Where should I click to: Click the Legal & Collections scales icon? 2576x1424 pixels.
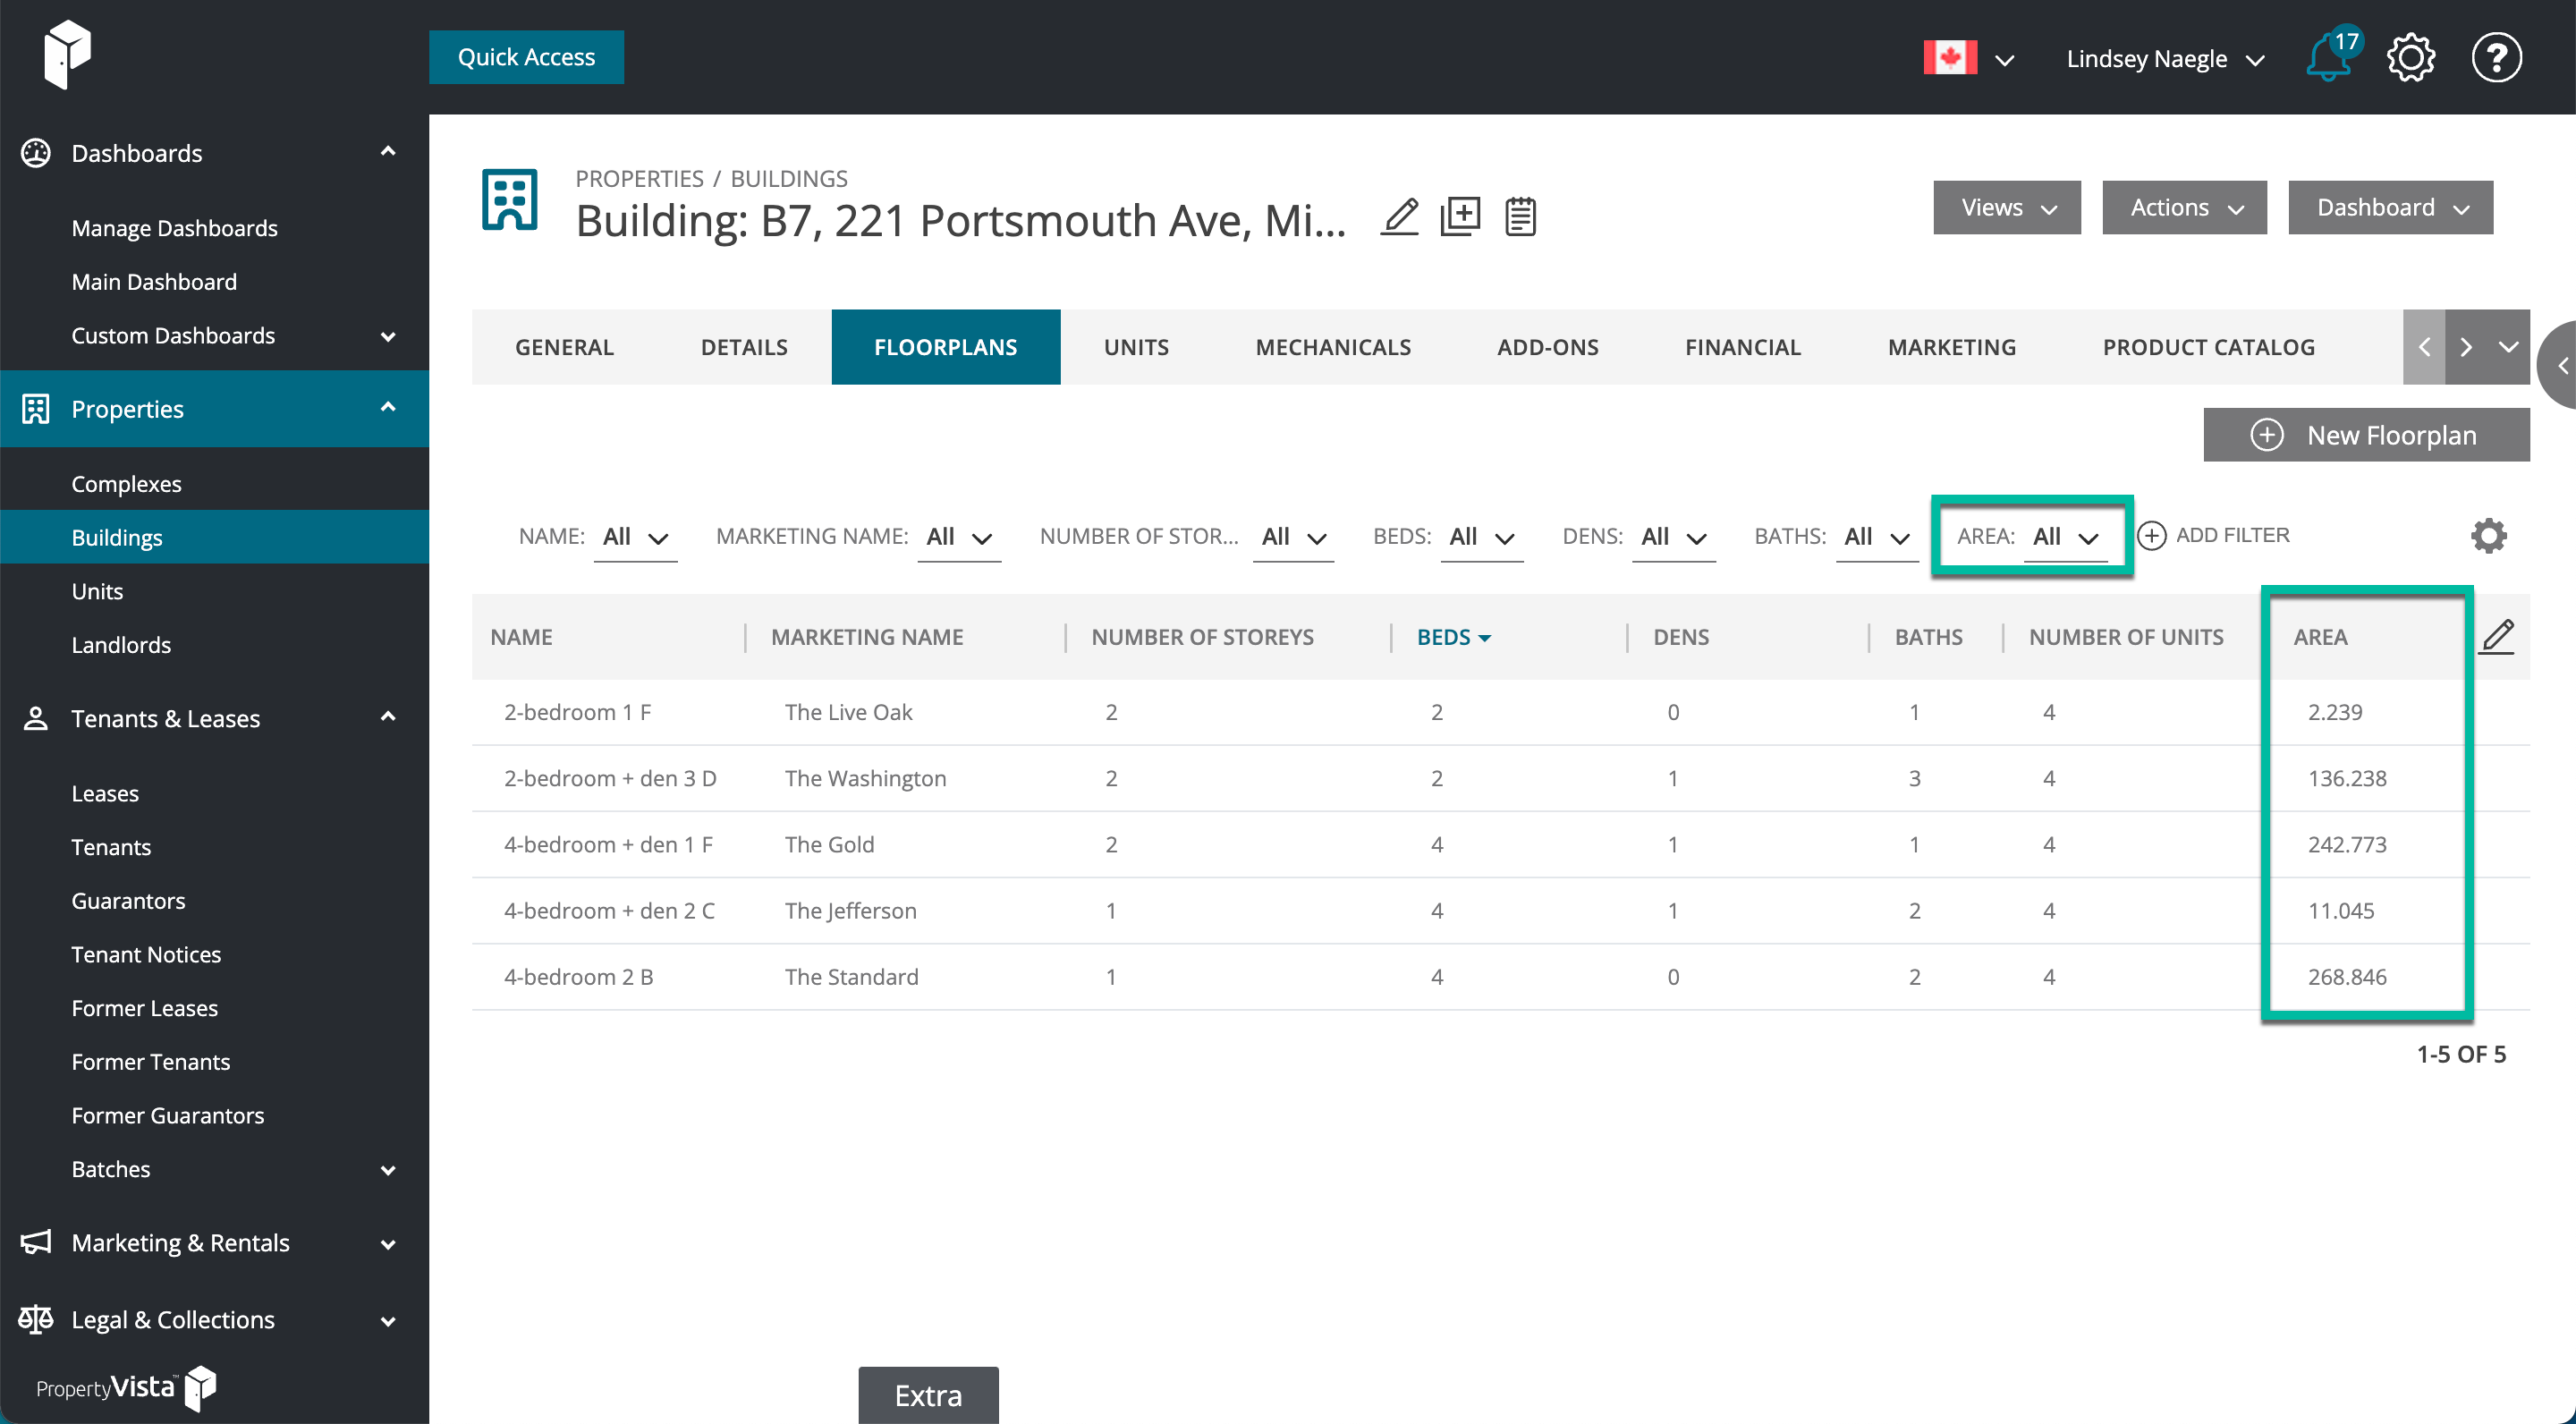click(36, 1319)
